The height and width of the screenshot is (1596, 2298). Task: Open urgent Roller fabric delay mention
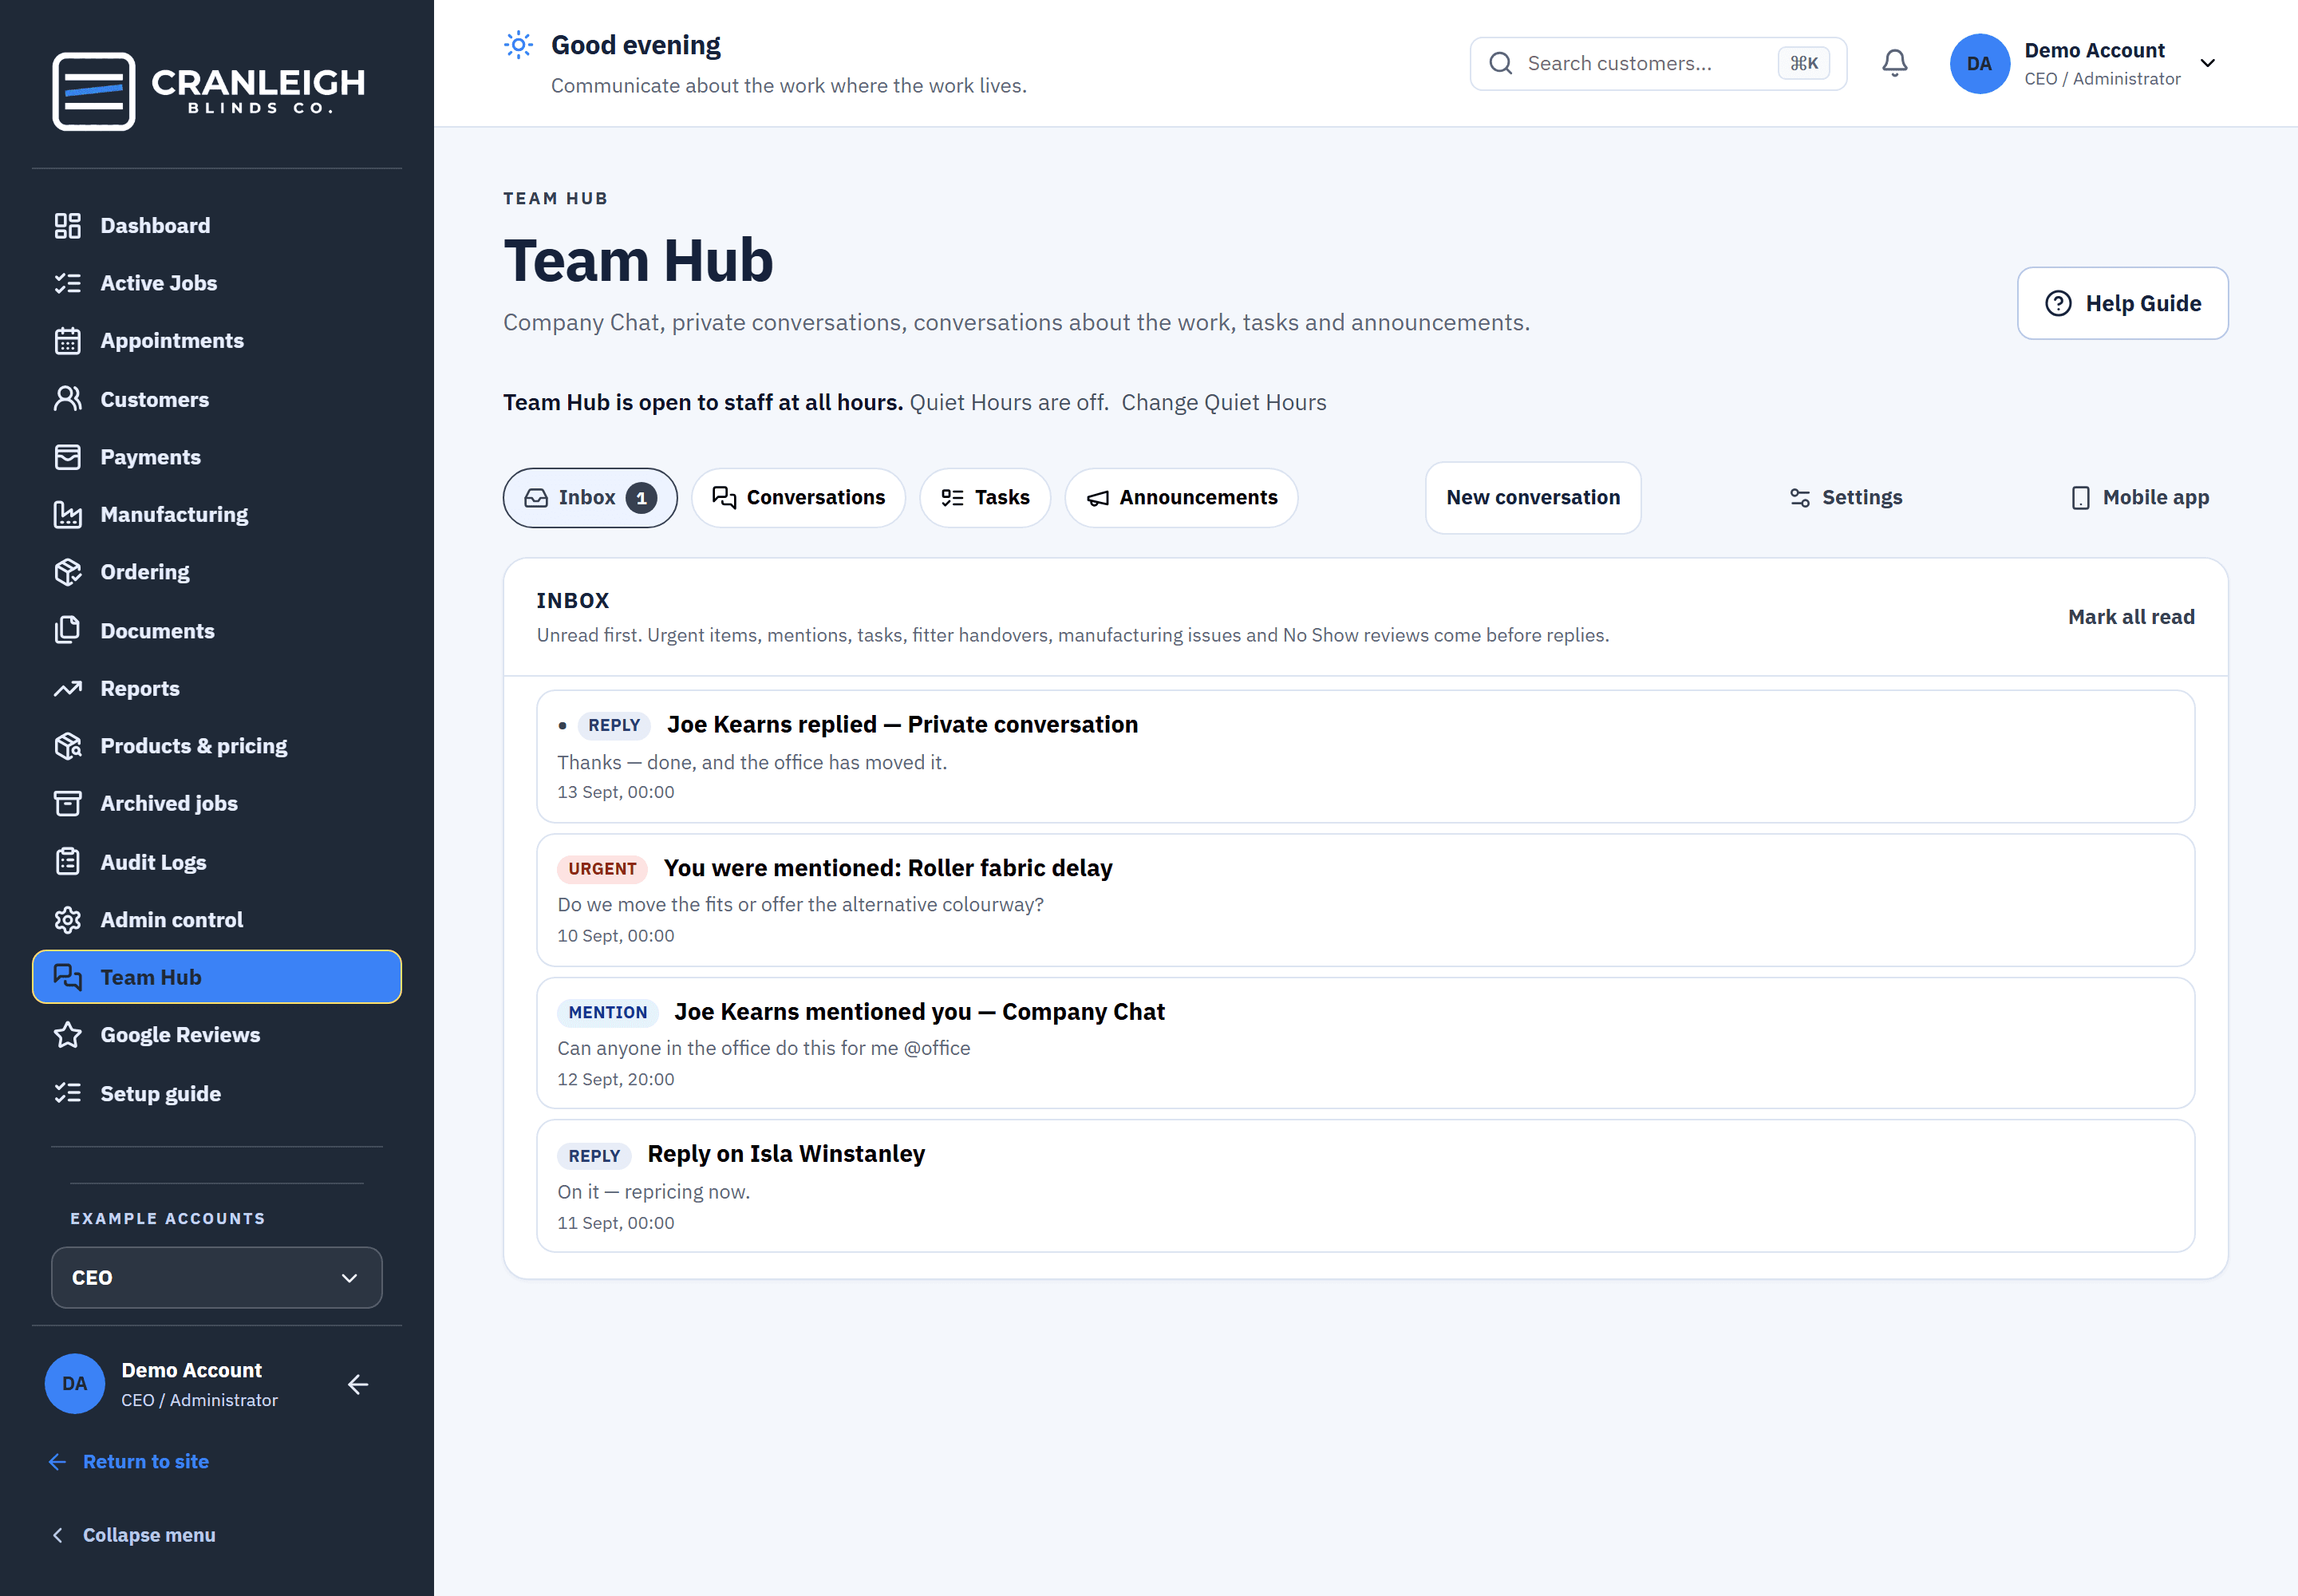[1365, 900]
